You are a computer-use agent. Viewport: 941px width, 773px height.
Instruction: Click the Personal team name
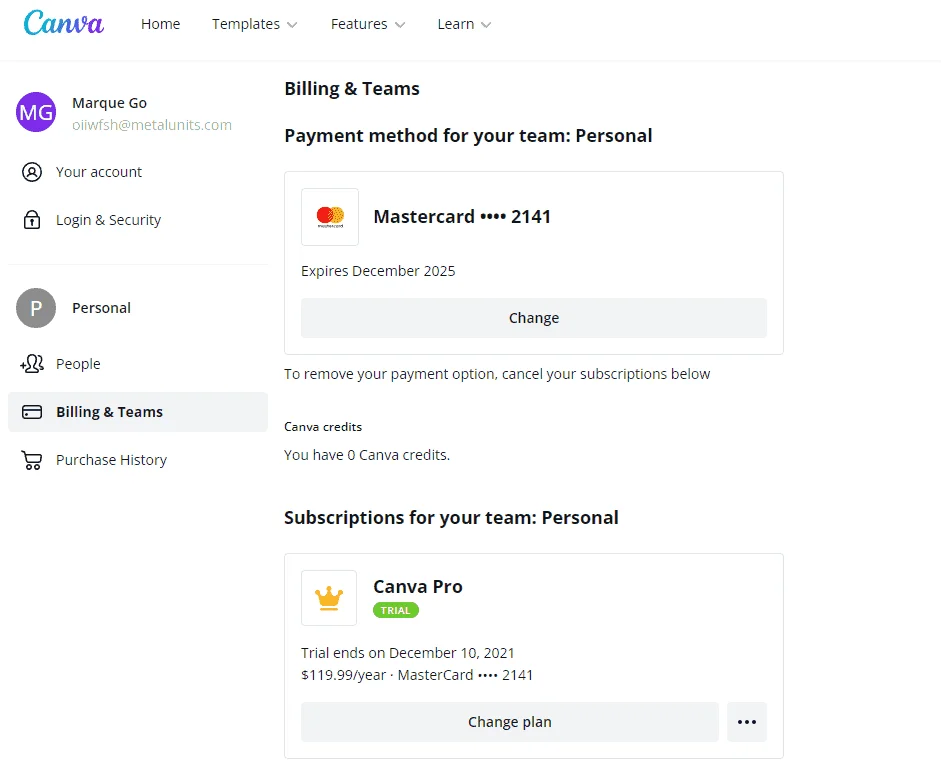pyautogui.click(x=101, y=308)
